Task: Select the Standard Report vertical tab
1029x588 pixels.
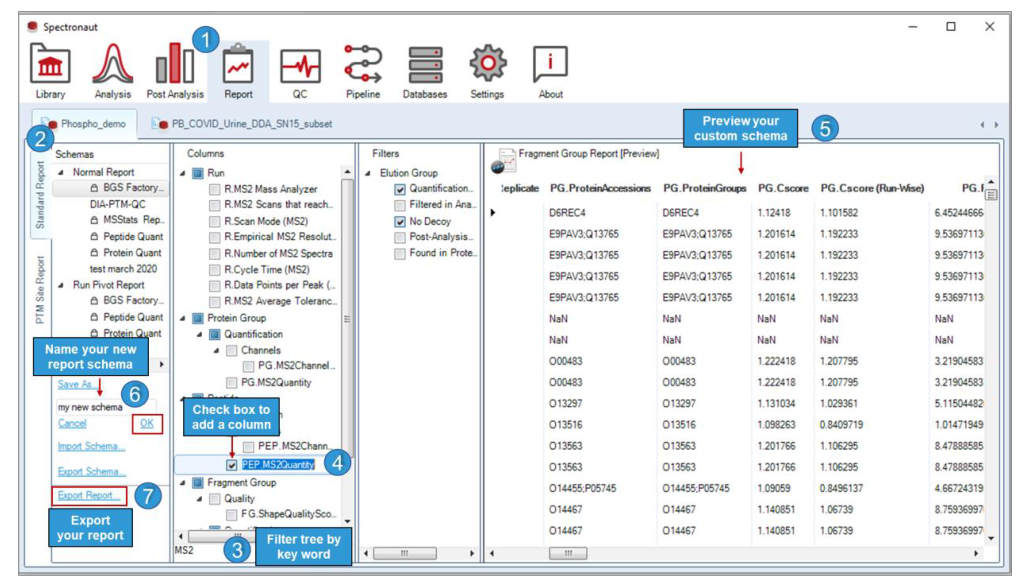Action: click(x=40, y=195)
